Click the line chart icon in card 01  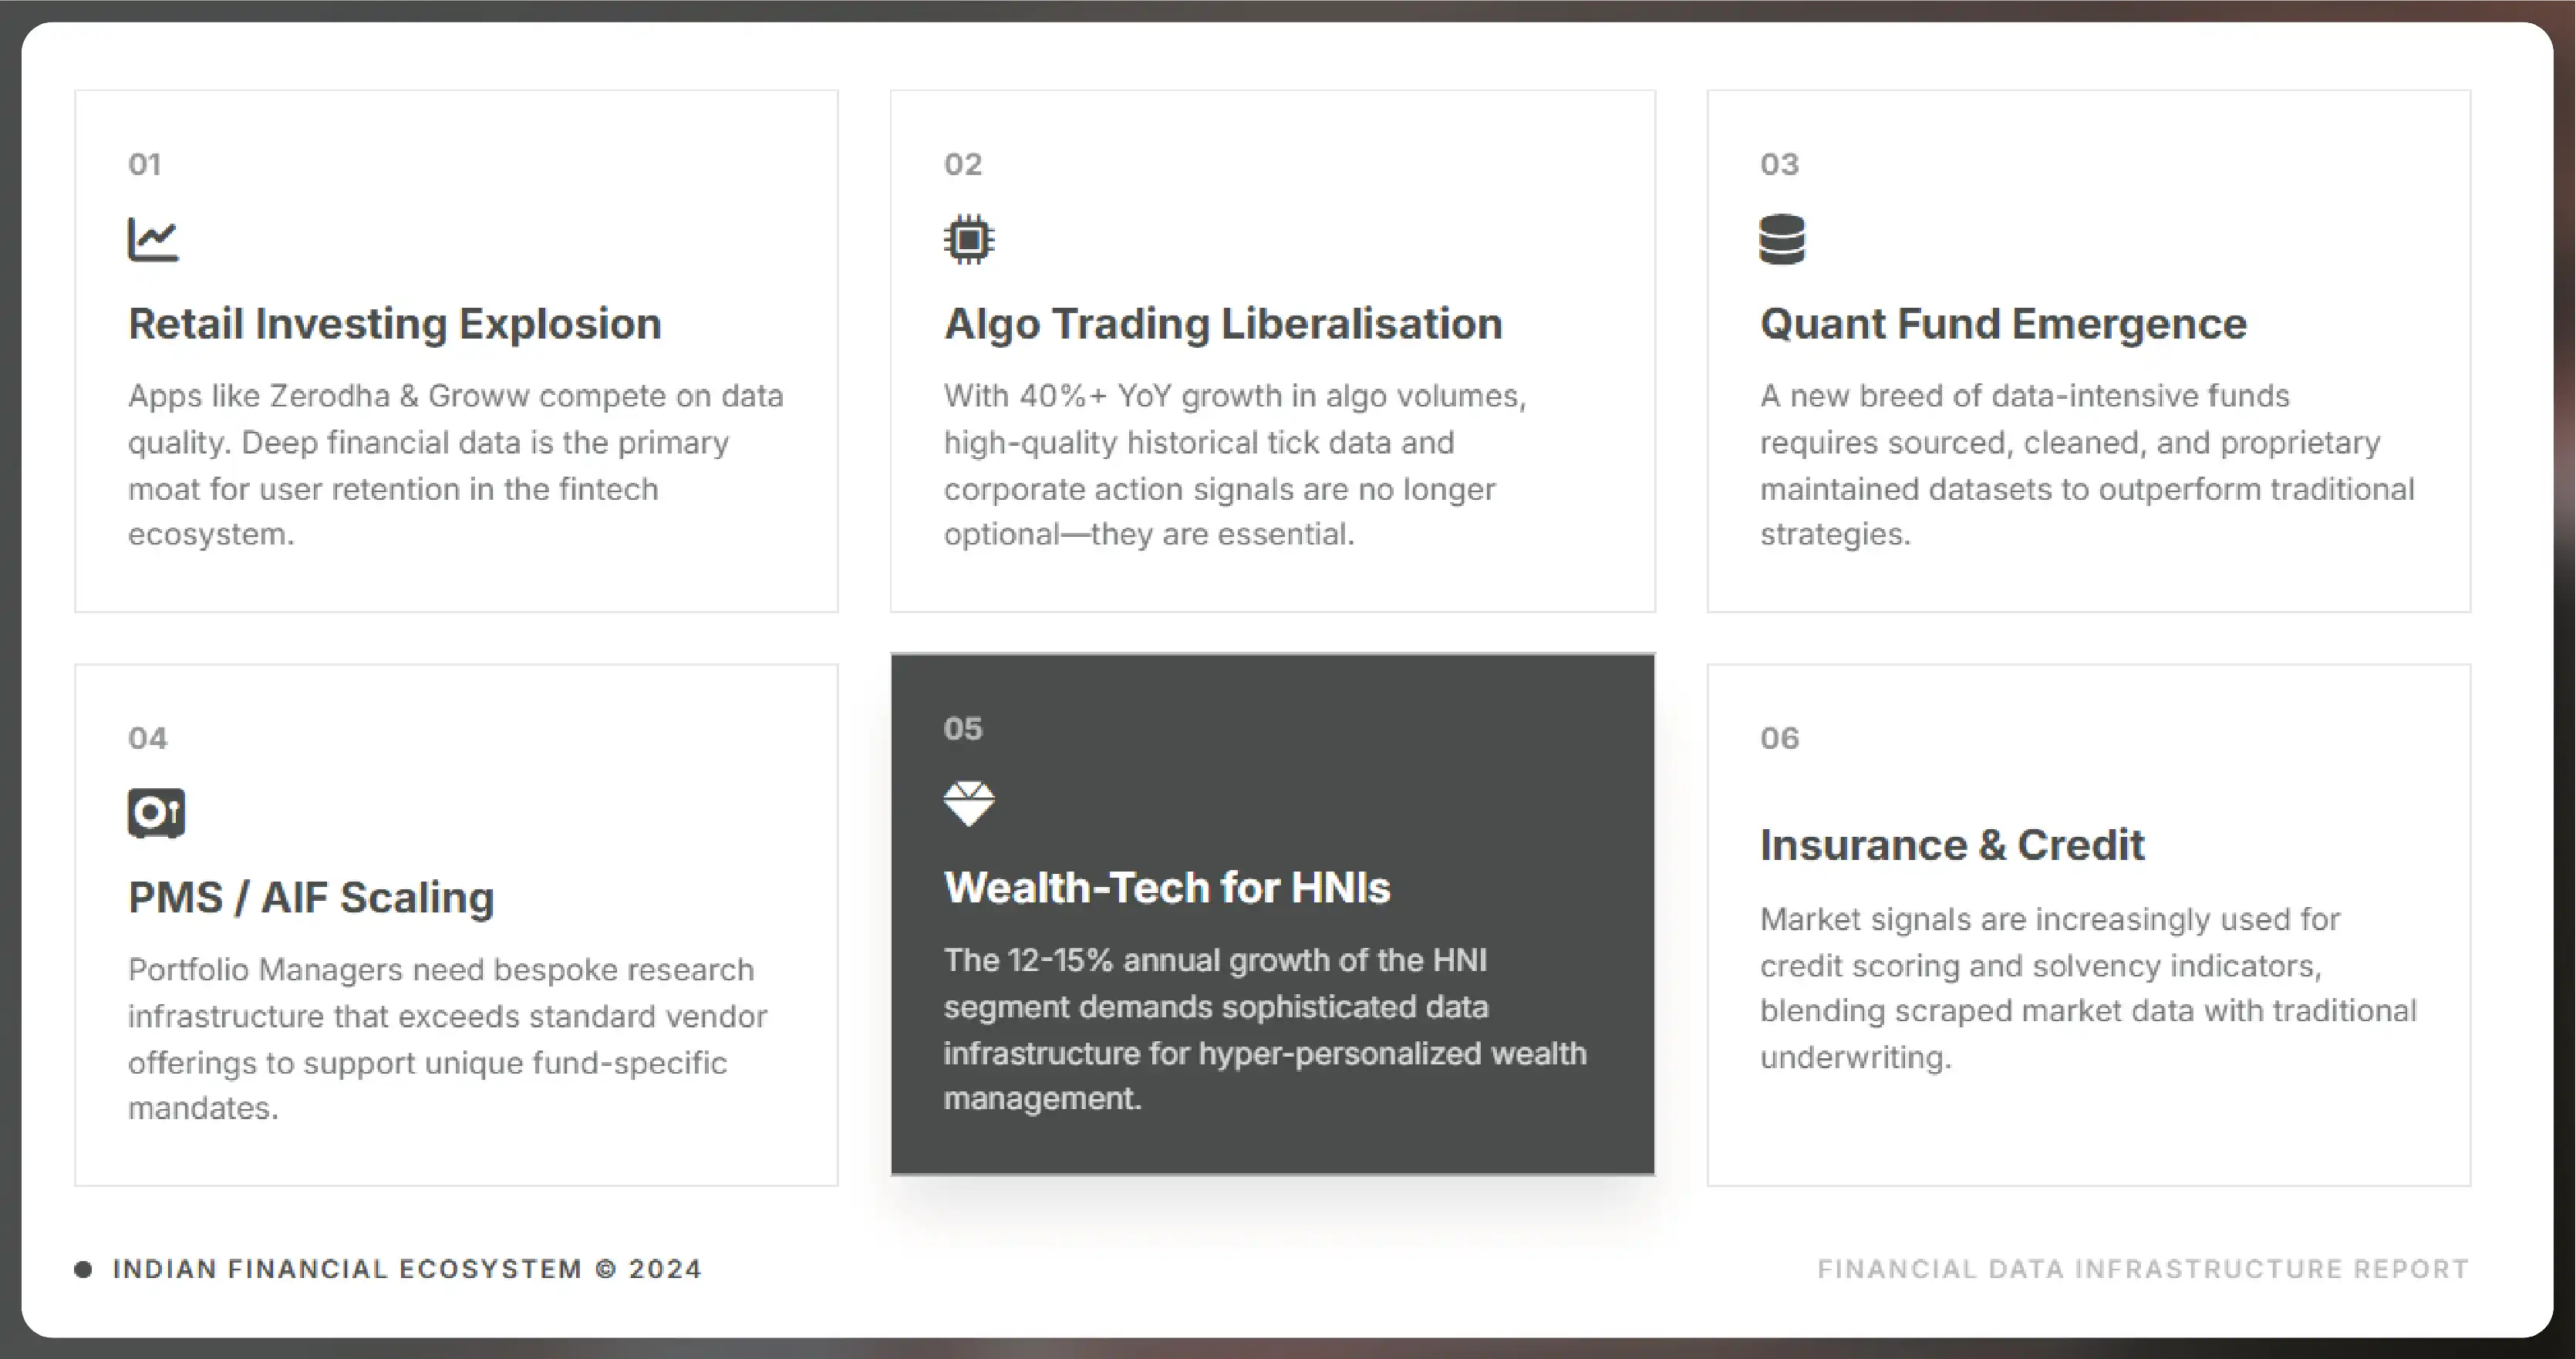pos(153,240)
